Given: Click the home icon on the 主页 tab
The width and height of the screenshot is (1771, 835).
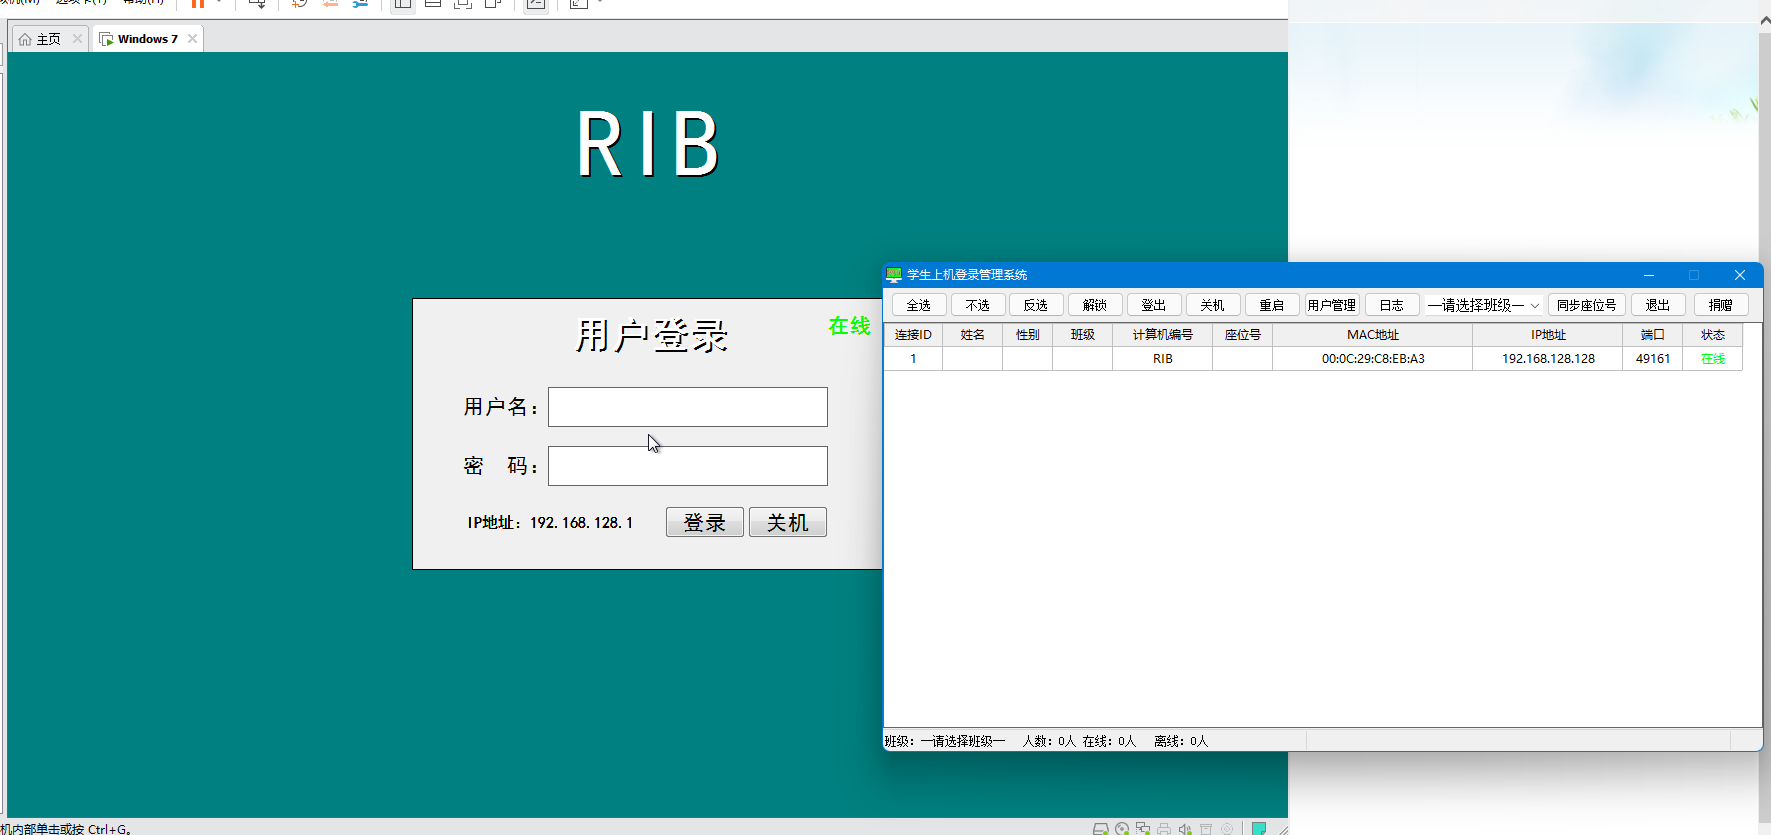Looking at the screenshot, I should tap(25, 39).
